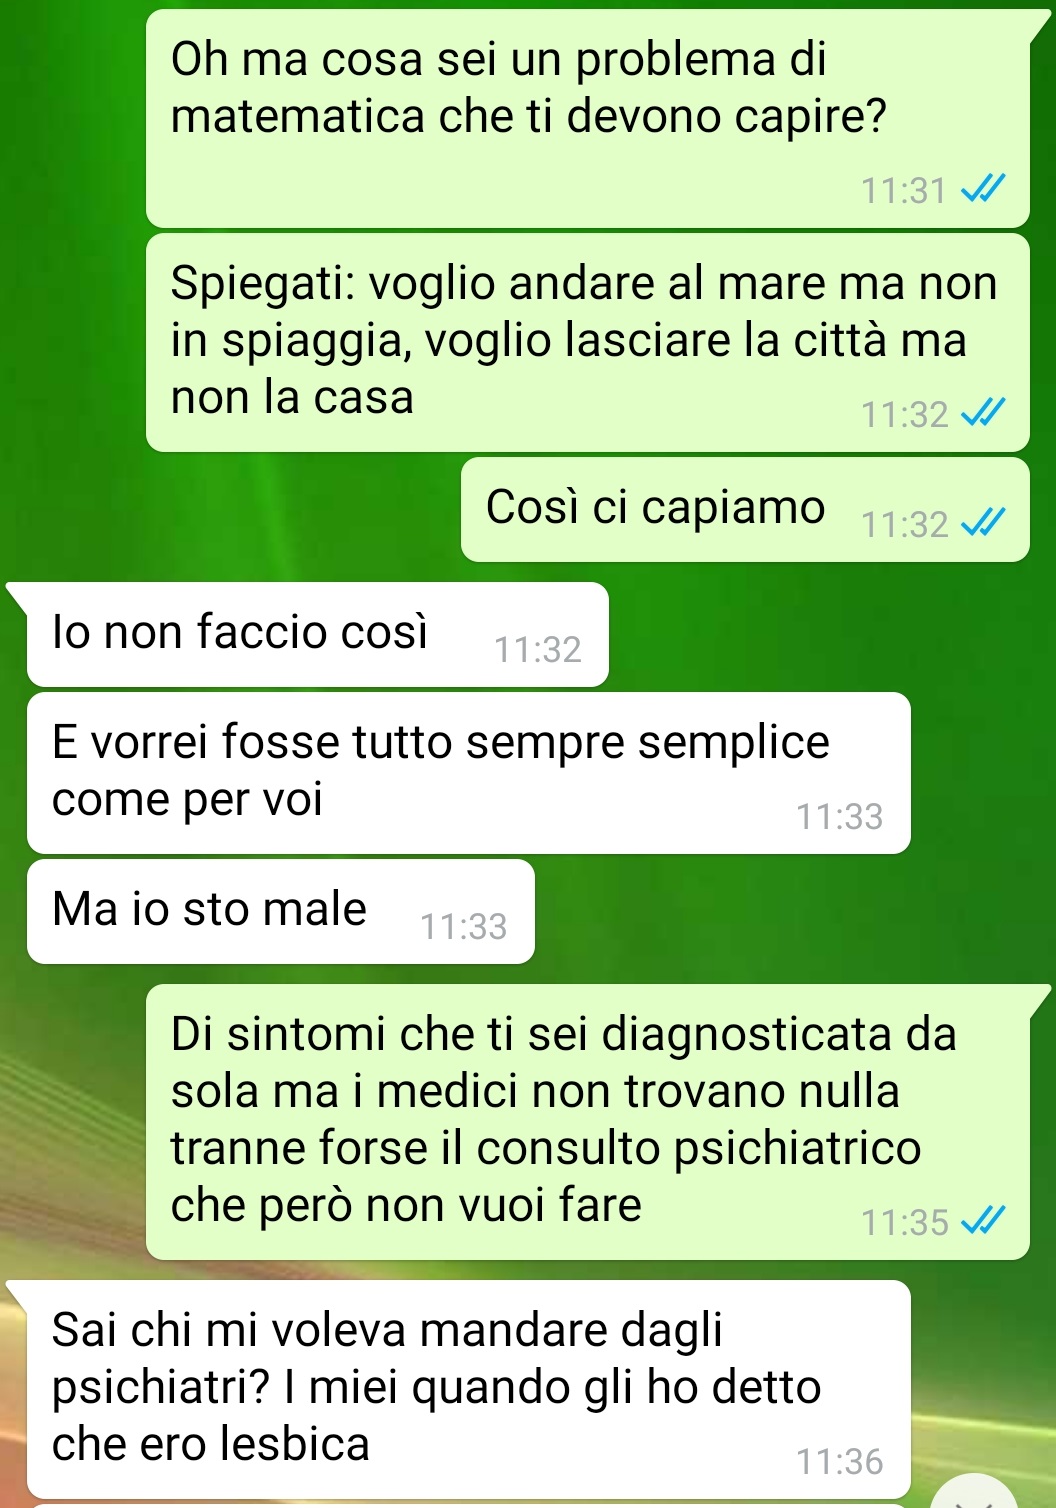Screen dimensions: 1056x1508
Task: Tap the 11:36 timestamp on the last message
Action: click(839, 1462)
